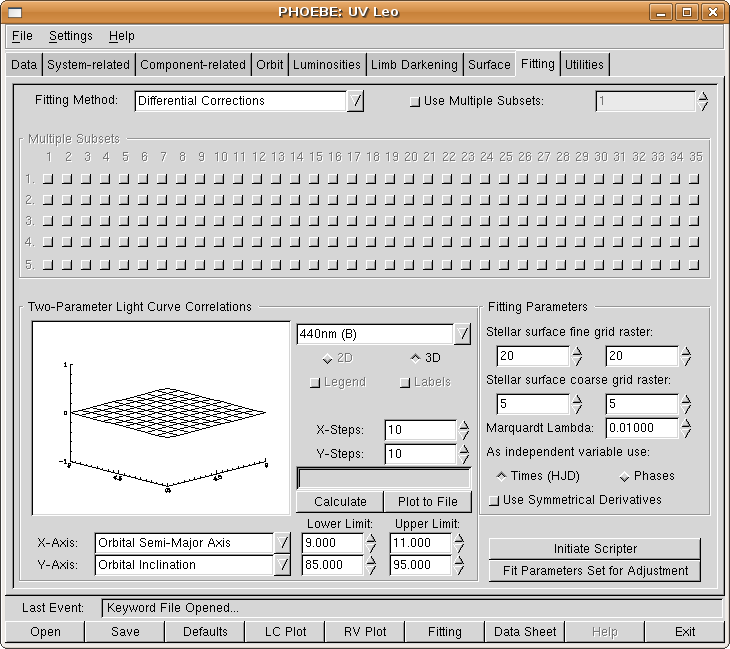Expand the Y-Axis parameter dropdown arrow
This screenshot has height=649, width=730.
coord(282,565)
